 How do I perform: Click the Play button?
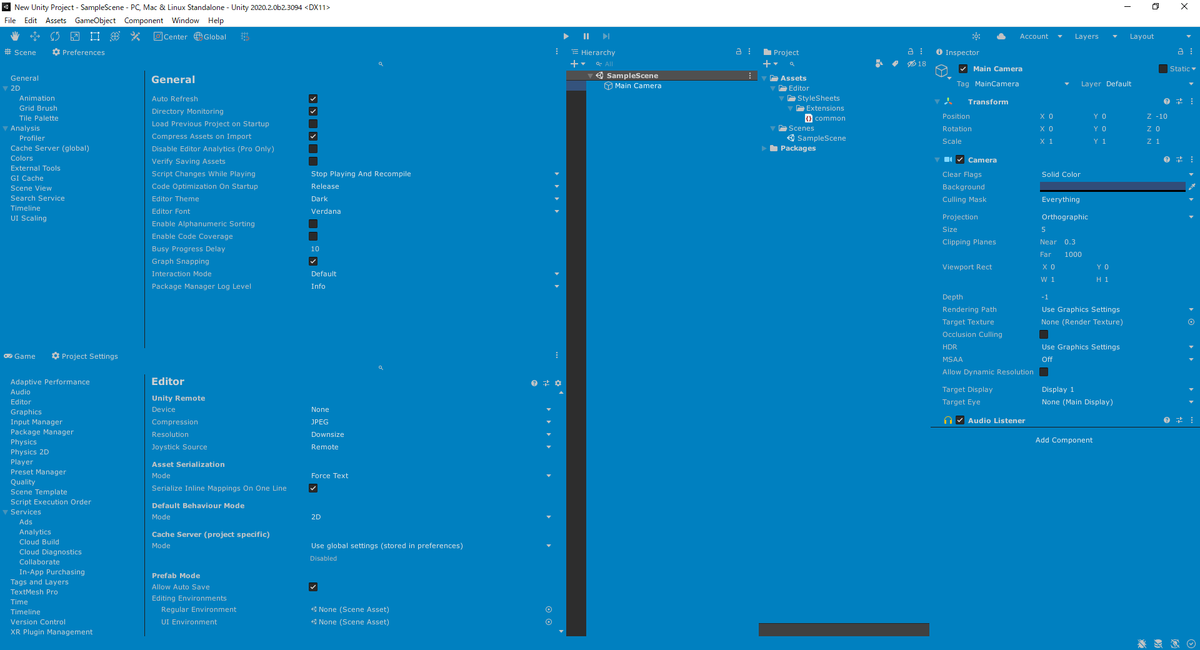coord(566,36)
